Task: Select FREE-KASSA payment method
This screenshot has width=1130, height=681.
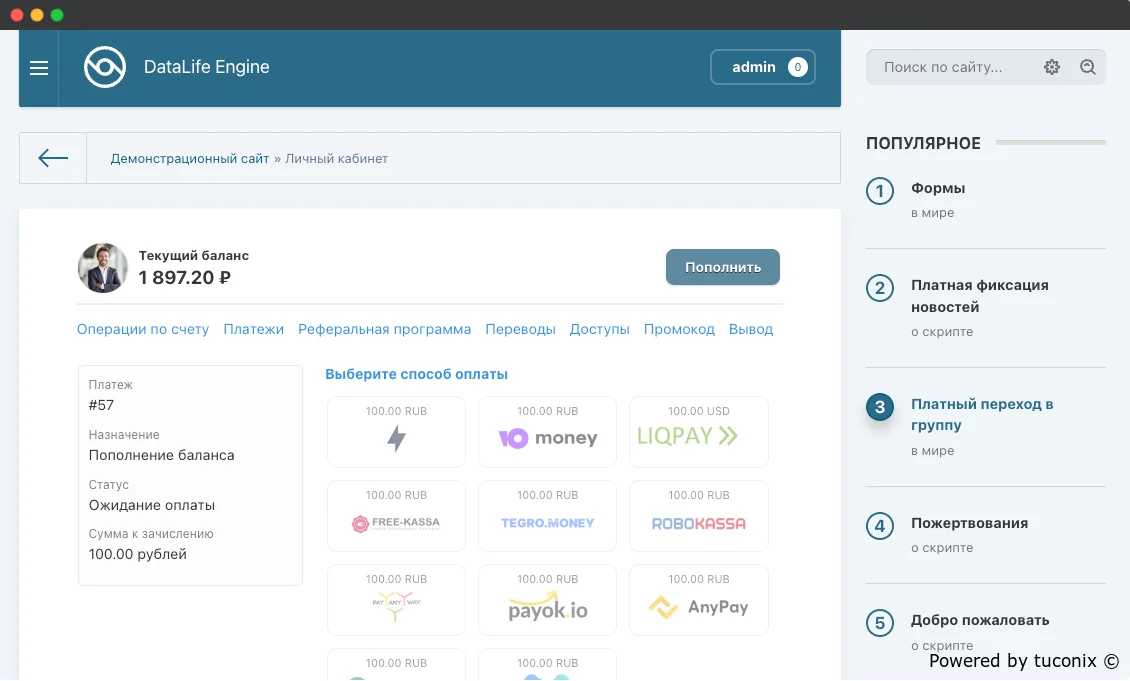Action: pos(396,516)
